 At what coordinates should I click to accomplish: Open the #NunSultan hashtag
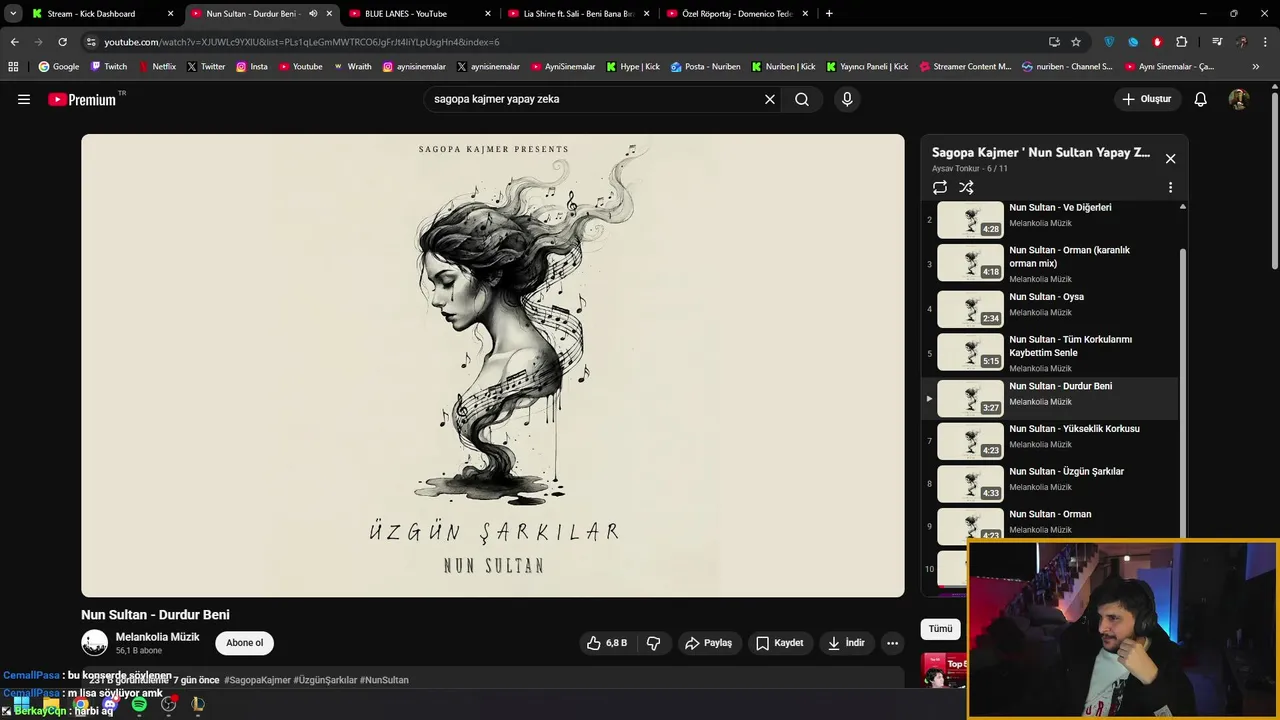point(384,680)
